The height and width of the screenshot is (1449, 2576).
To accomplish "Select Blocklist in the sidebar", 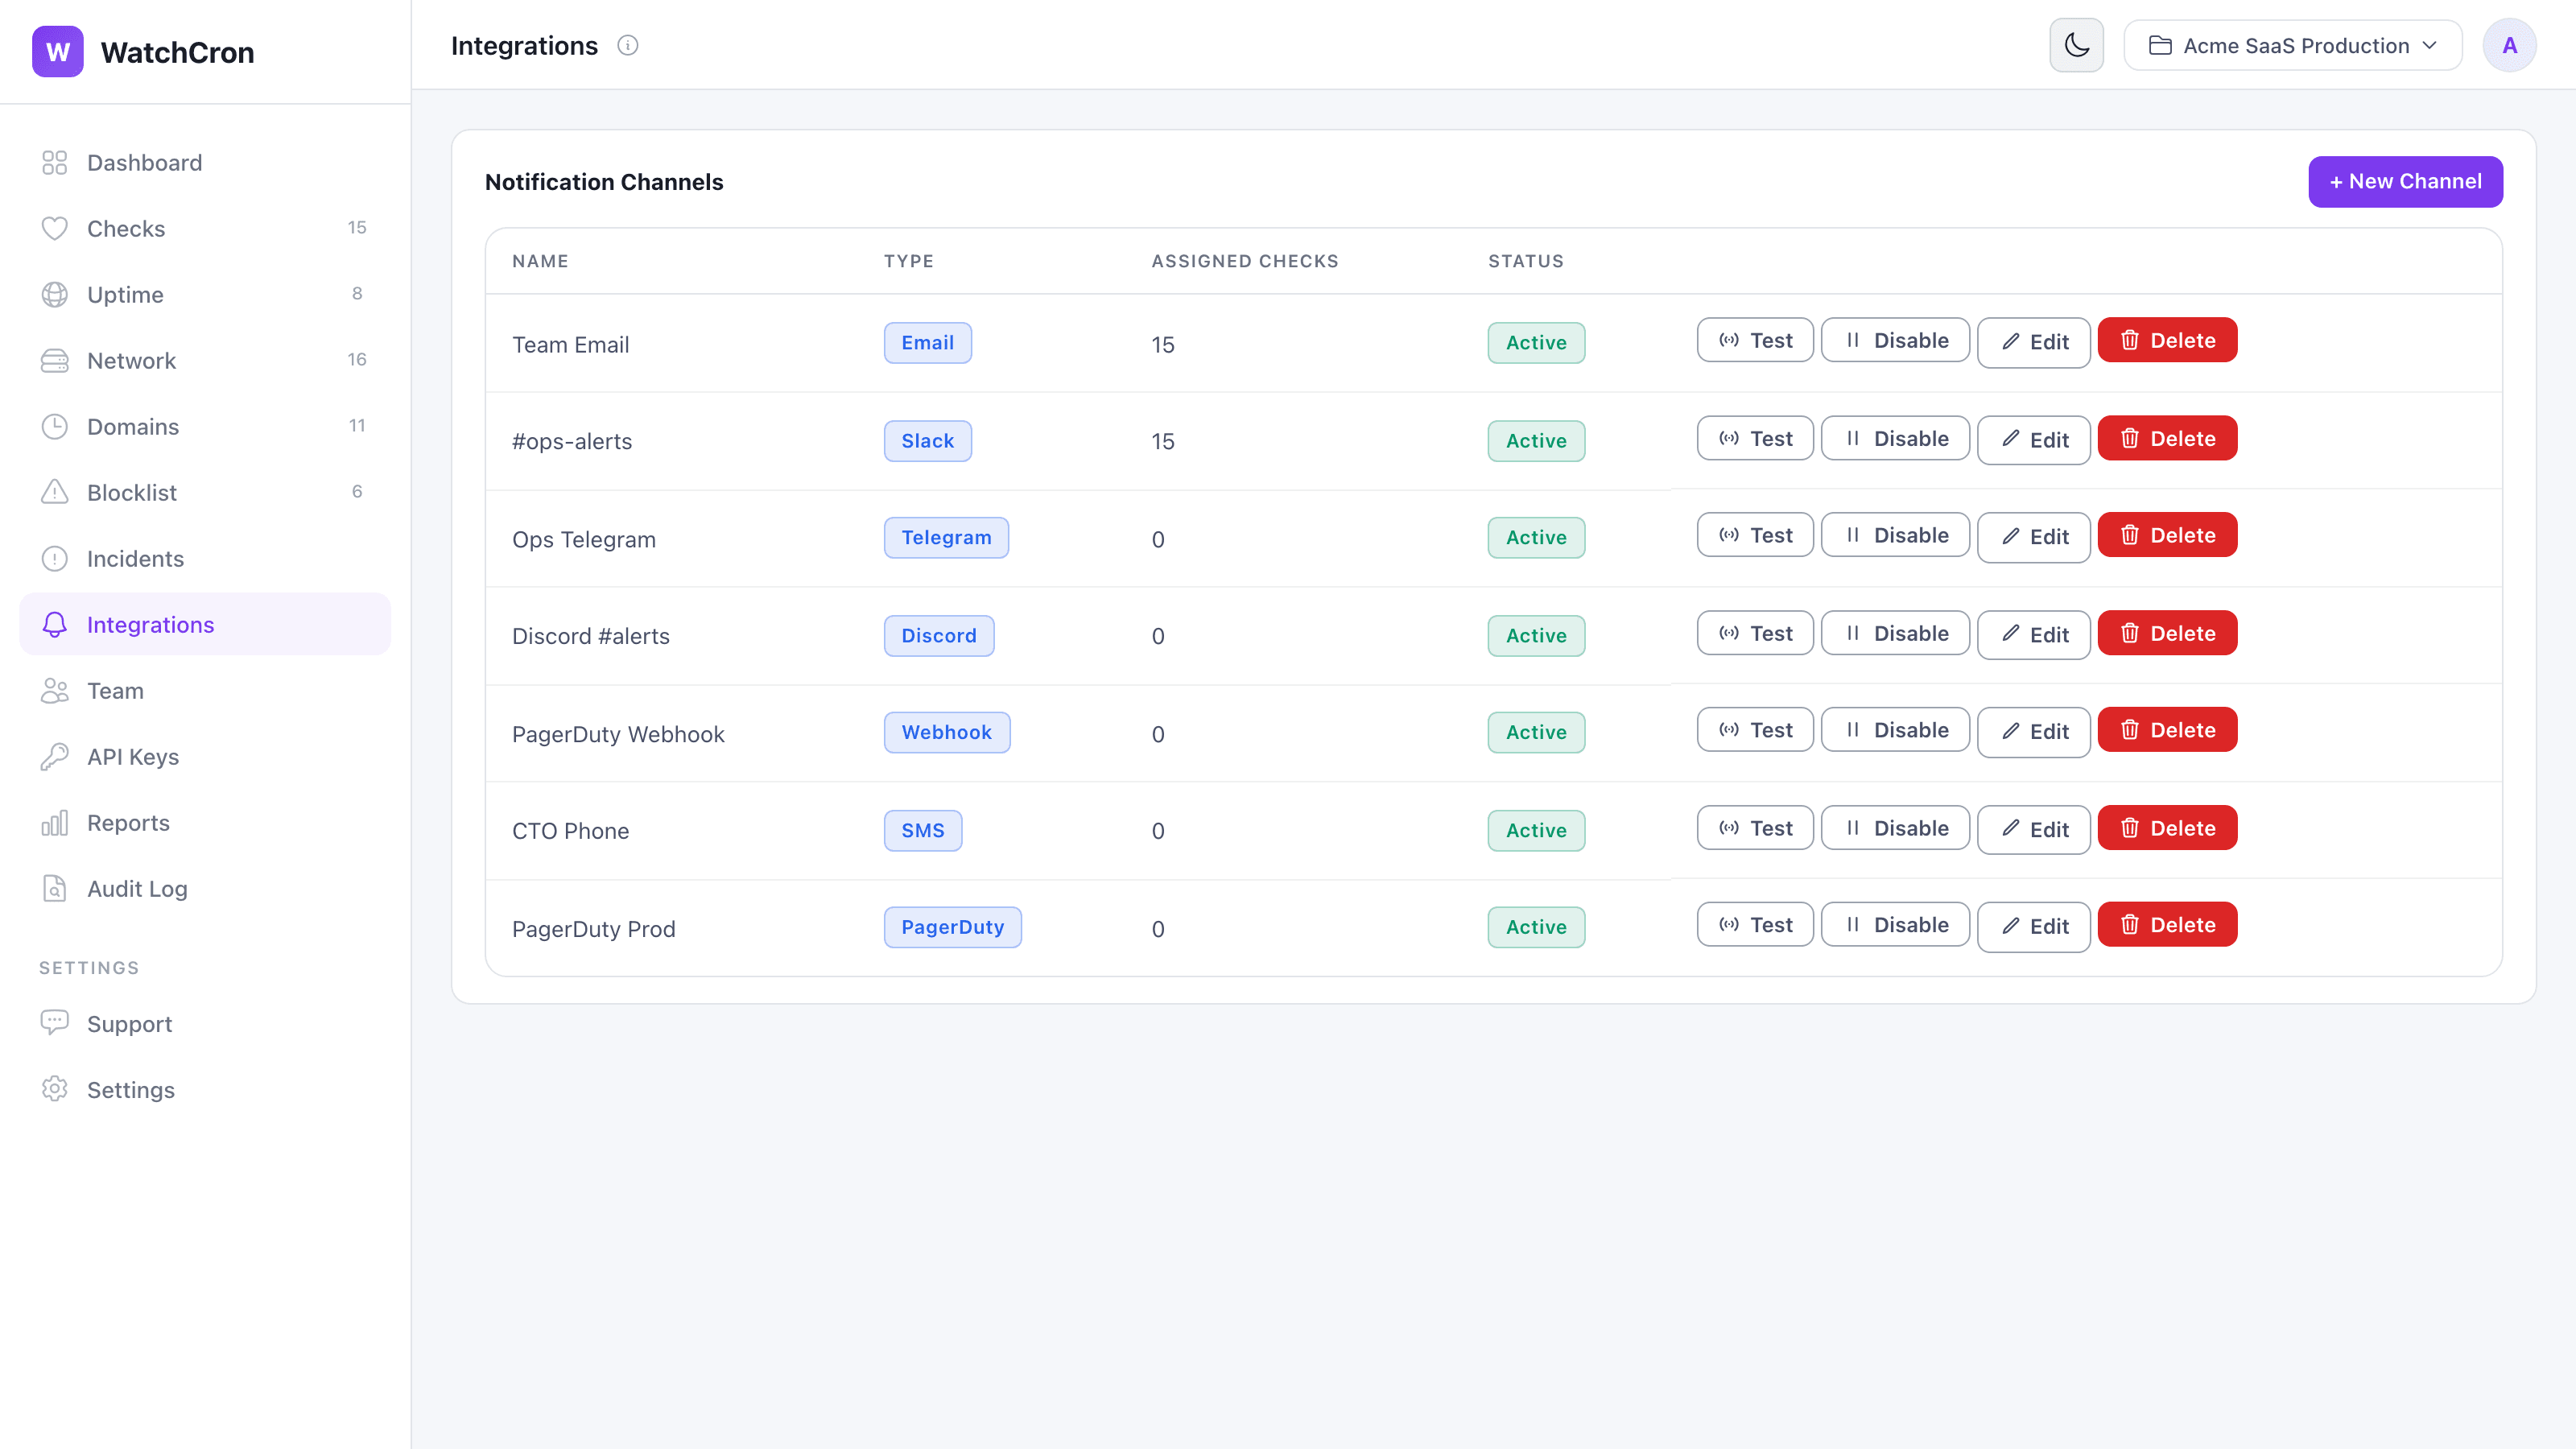I will pyautogui.click(x=205, y=493).
